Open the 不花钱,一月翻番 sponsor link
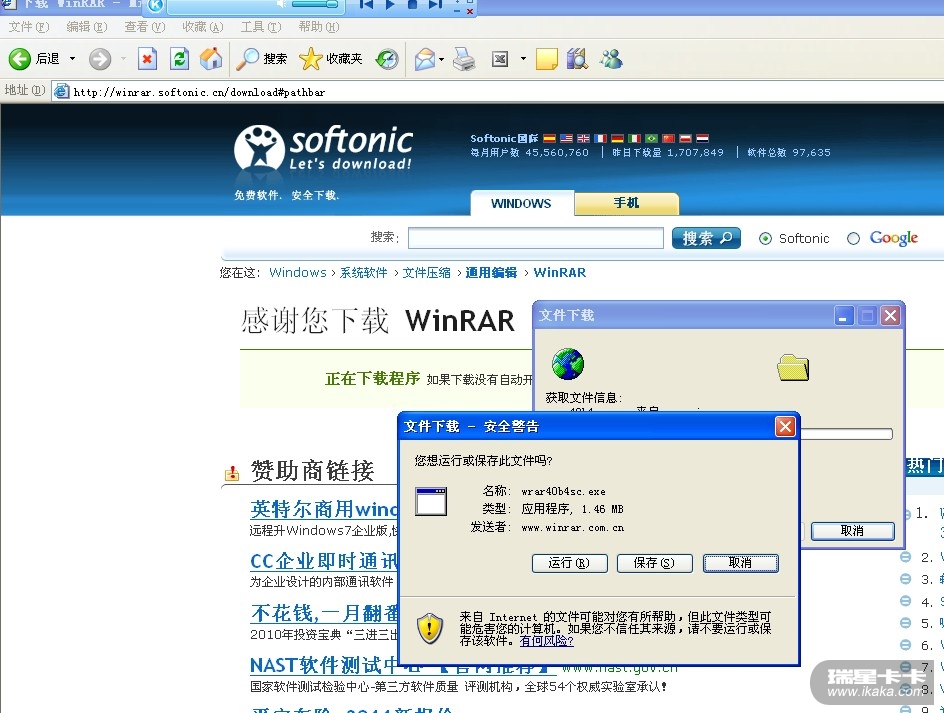Viewport: 944px width, 713px height. pyautogui.click(x=324, y=614)
